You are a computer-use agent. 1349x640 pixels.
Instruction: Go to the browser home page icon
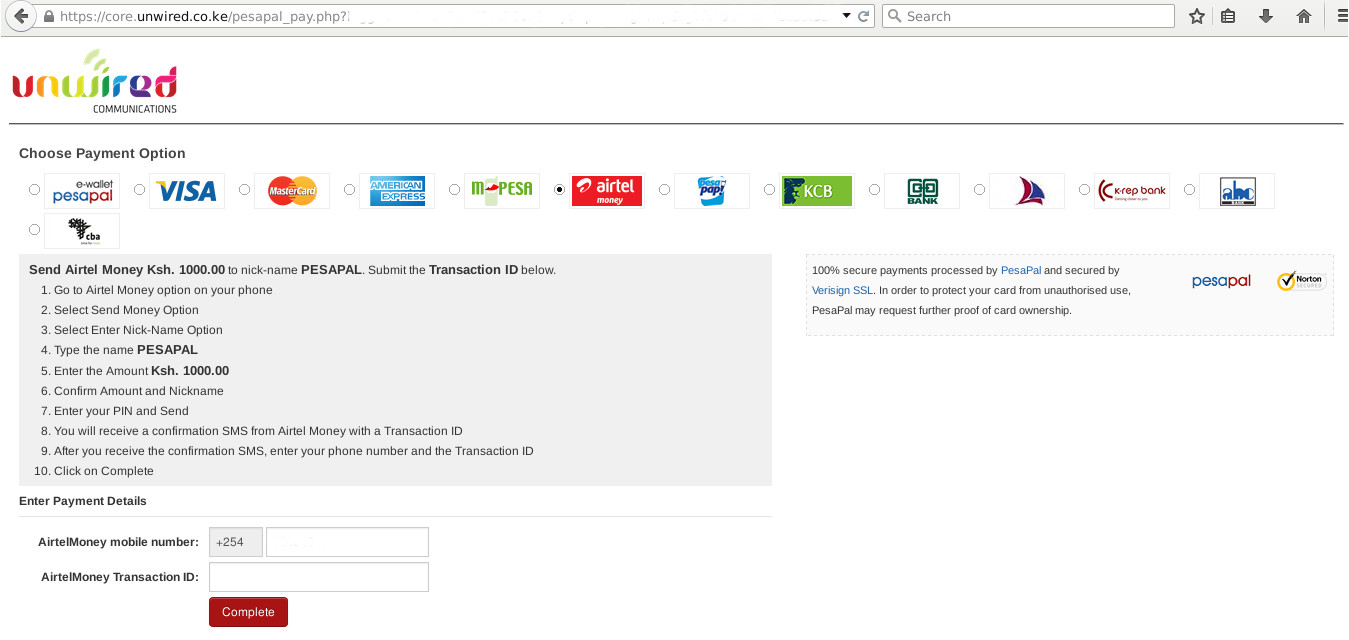[1303, 16]
